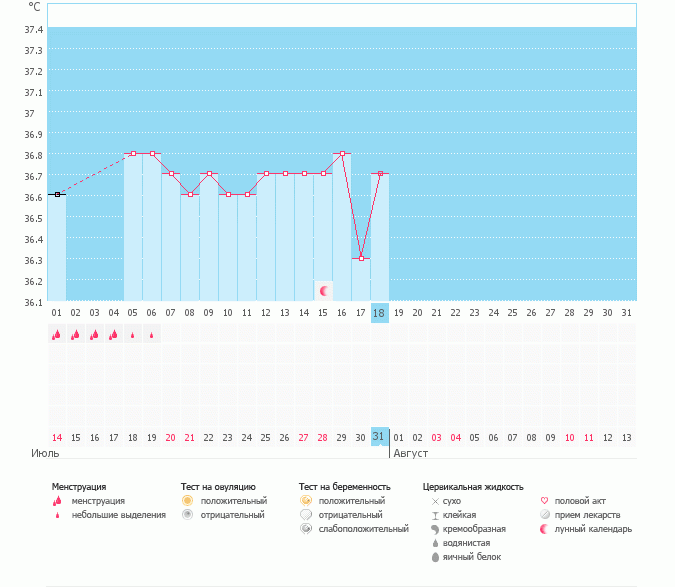Click the прием лекарств medication legend icon

(x=544, y=515)
